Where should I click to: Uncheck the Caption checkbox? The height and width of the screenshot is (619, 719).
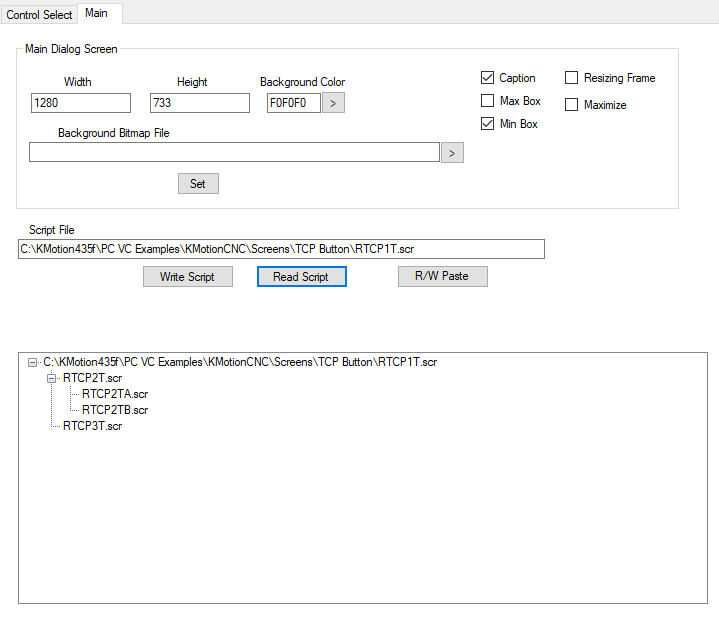[x=487, y=78]
